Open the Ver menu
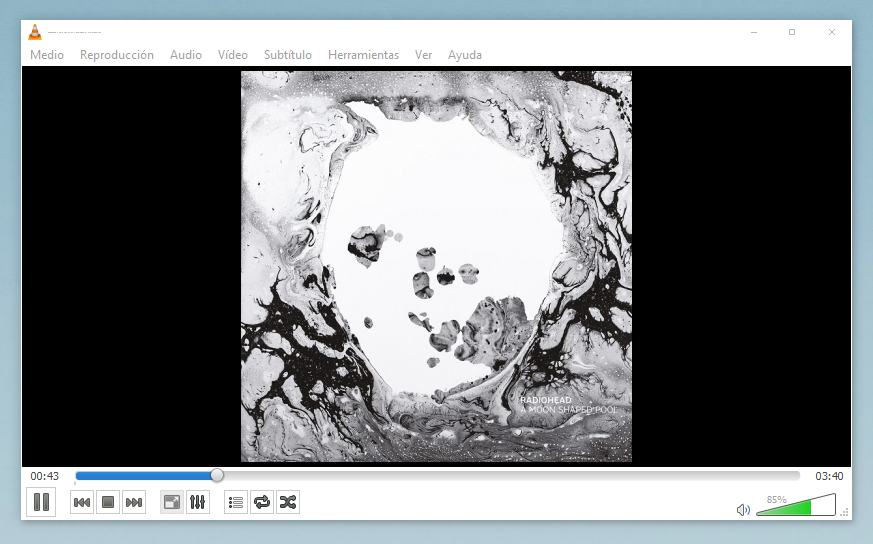 [x=423, y=55]
